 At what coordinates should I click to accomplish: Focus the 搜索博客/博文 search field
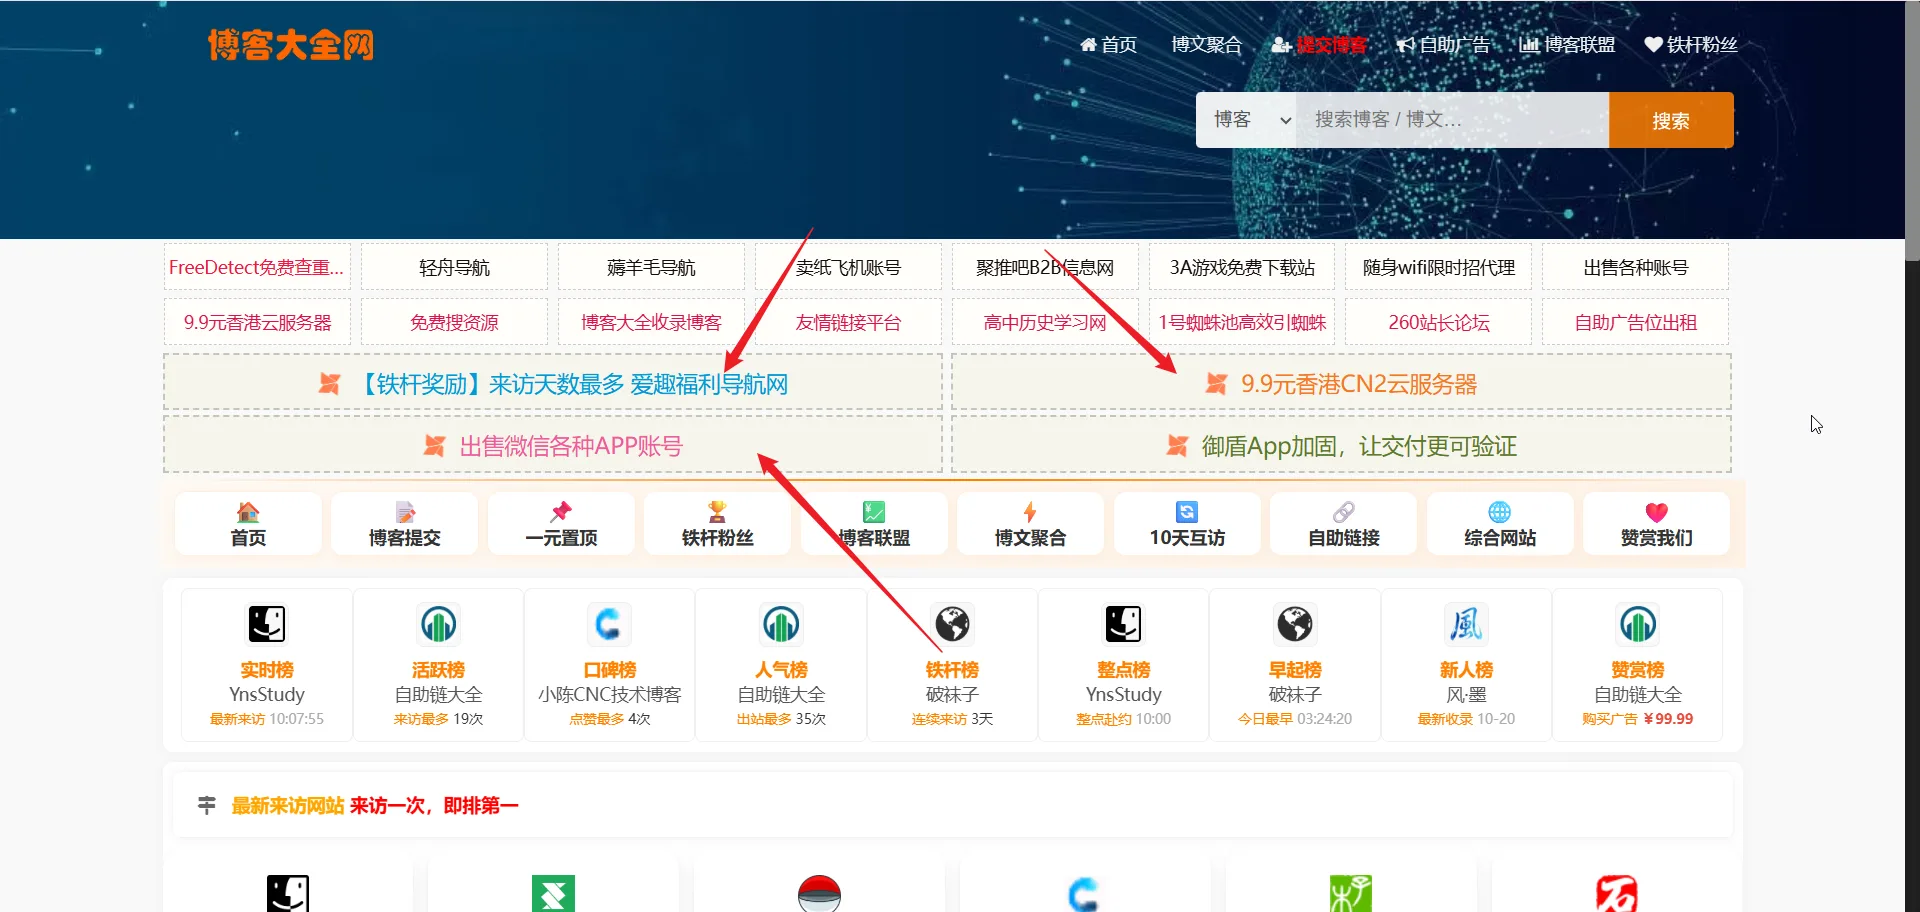coord(1453,120)
